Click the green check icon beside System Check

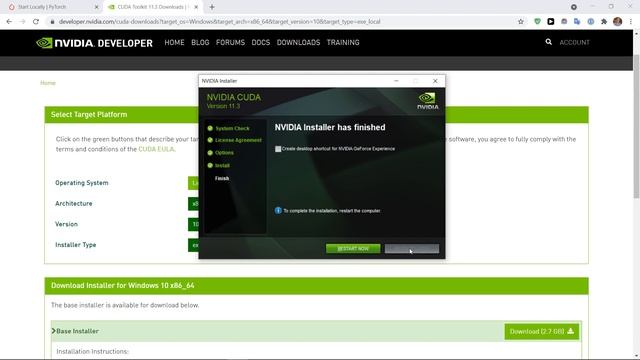click(x=210, y=128)
